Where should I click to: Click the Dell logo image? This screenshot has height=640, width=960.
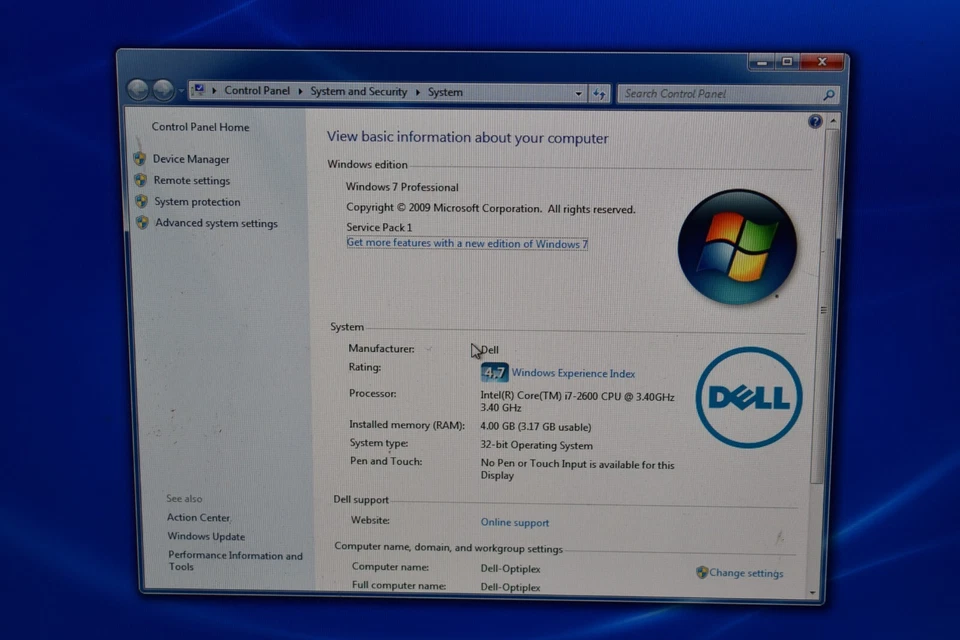tap(749, 397)
